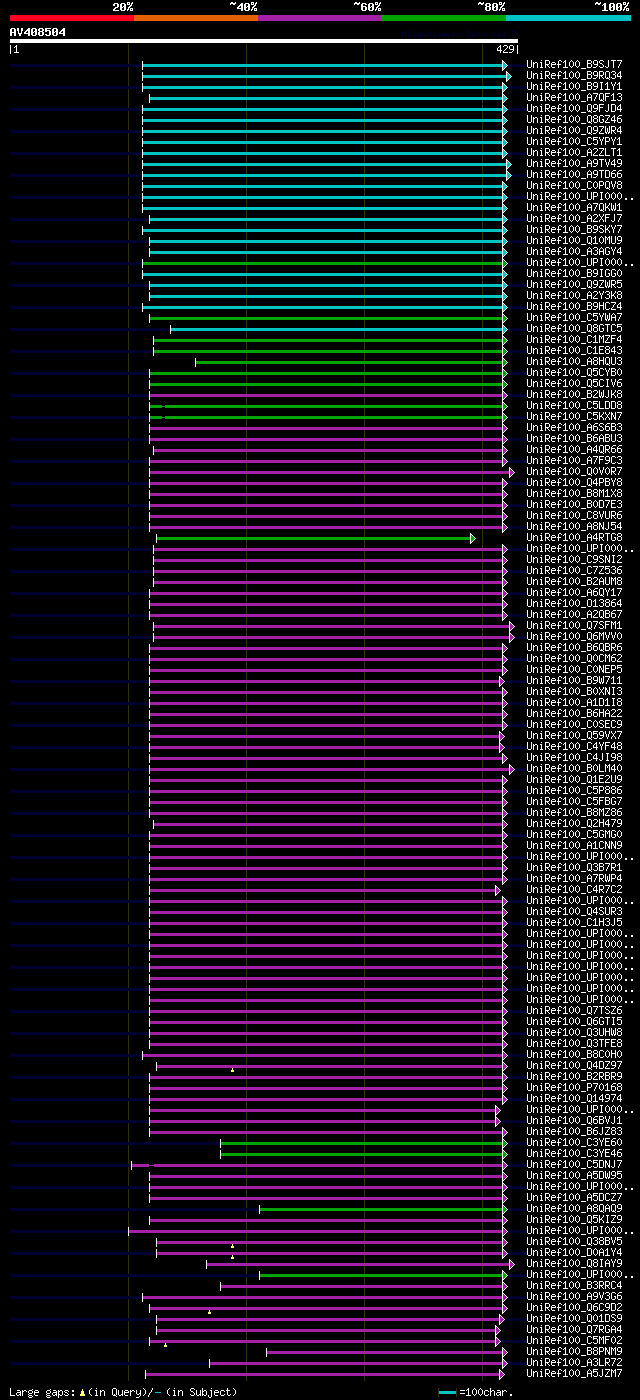Select label UniRef100_C5LDD8
640x1400 pixels.
[574, 405]
